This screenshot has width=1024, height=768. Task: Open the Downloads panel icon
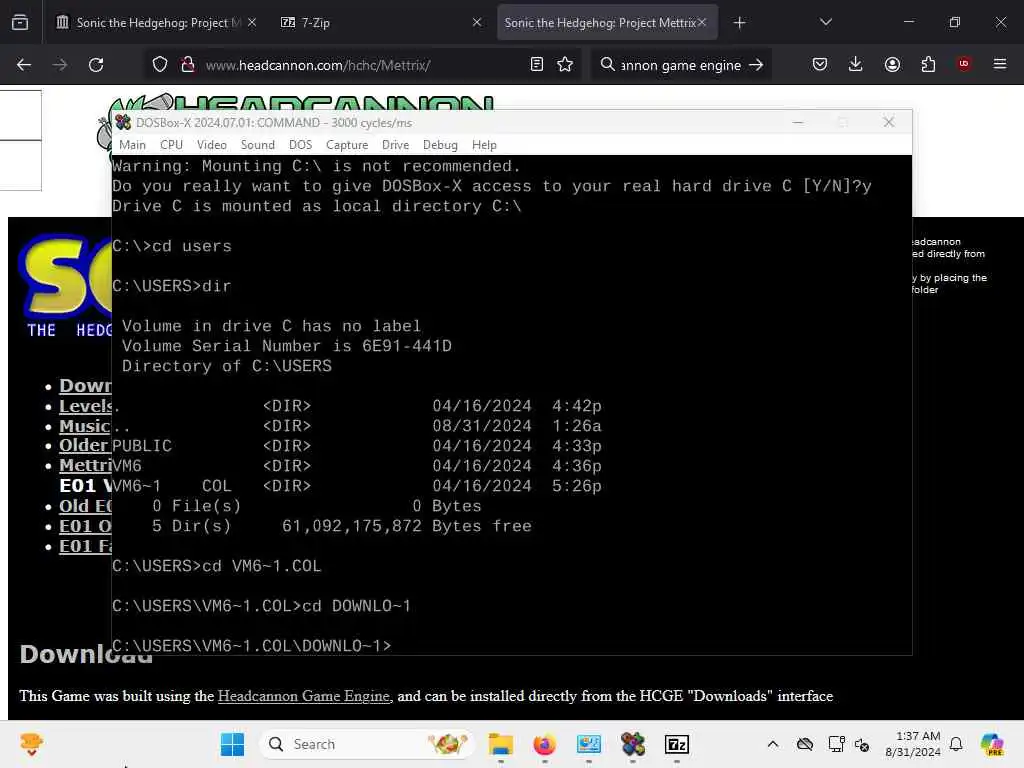point(856,64)
